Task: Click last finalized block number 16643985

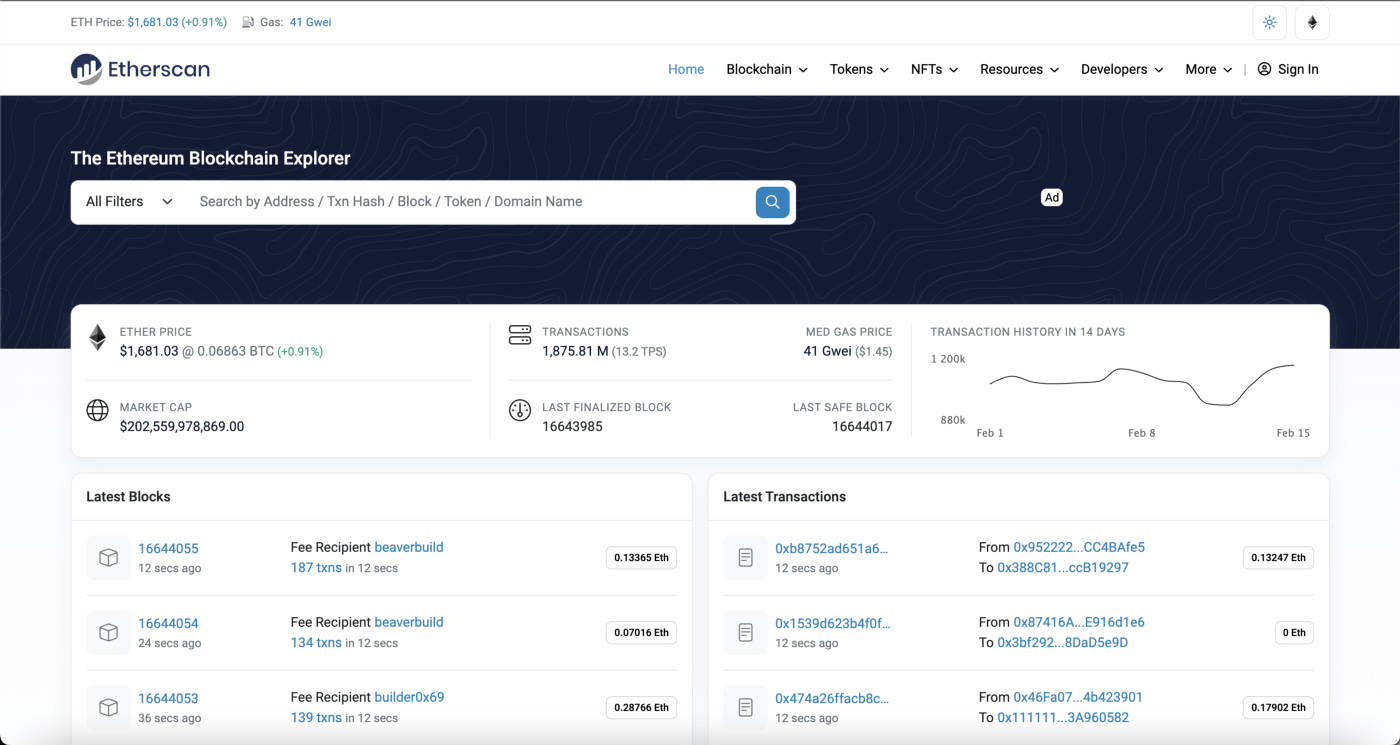Action: pyautogui.click(x=572, y=426)
